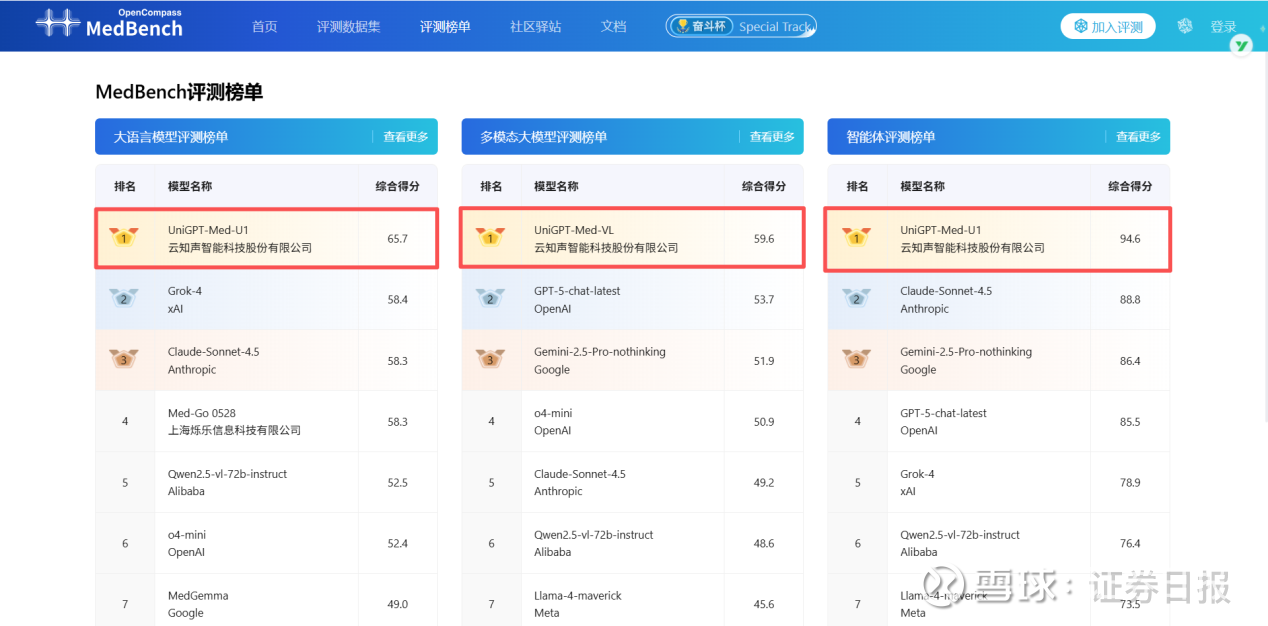Select the UniGPT-Med-VL row

point(632,238)
